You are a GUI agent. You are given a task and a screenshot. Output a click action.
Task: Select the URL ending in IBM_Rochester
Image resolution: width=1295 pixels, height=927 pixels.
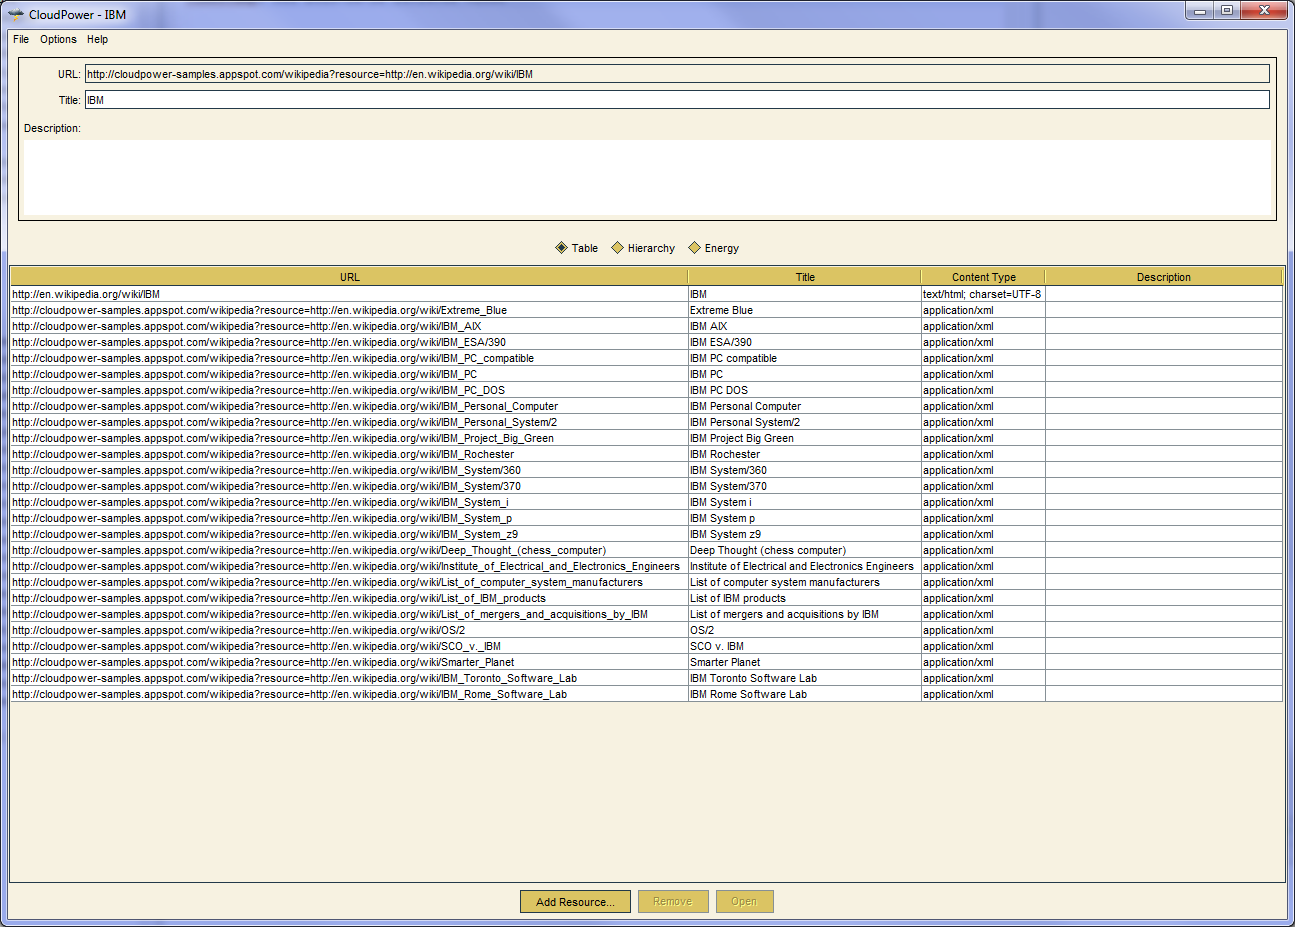349,454
